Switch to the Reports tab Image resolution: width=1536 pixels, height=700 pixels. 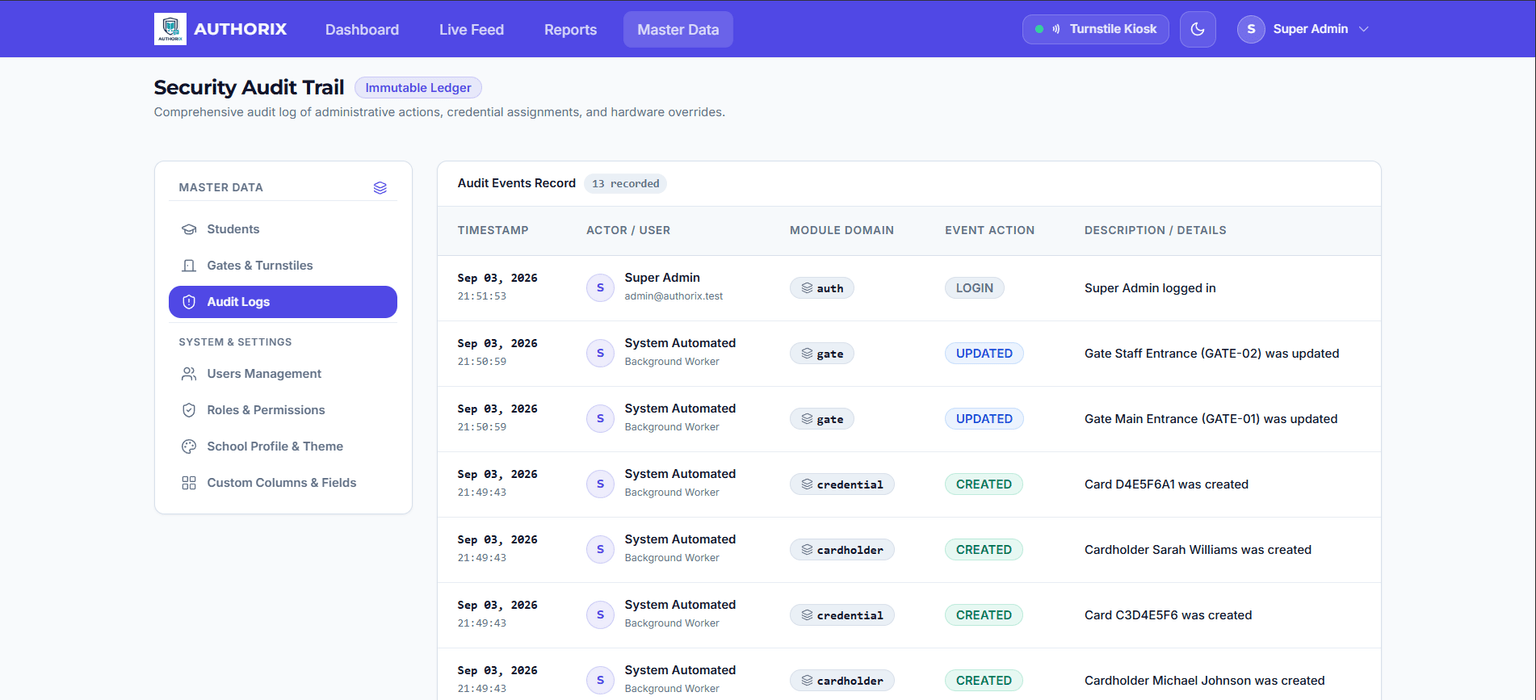(x=571, y=29)
